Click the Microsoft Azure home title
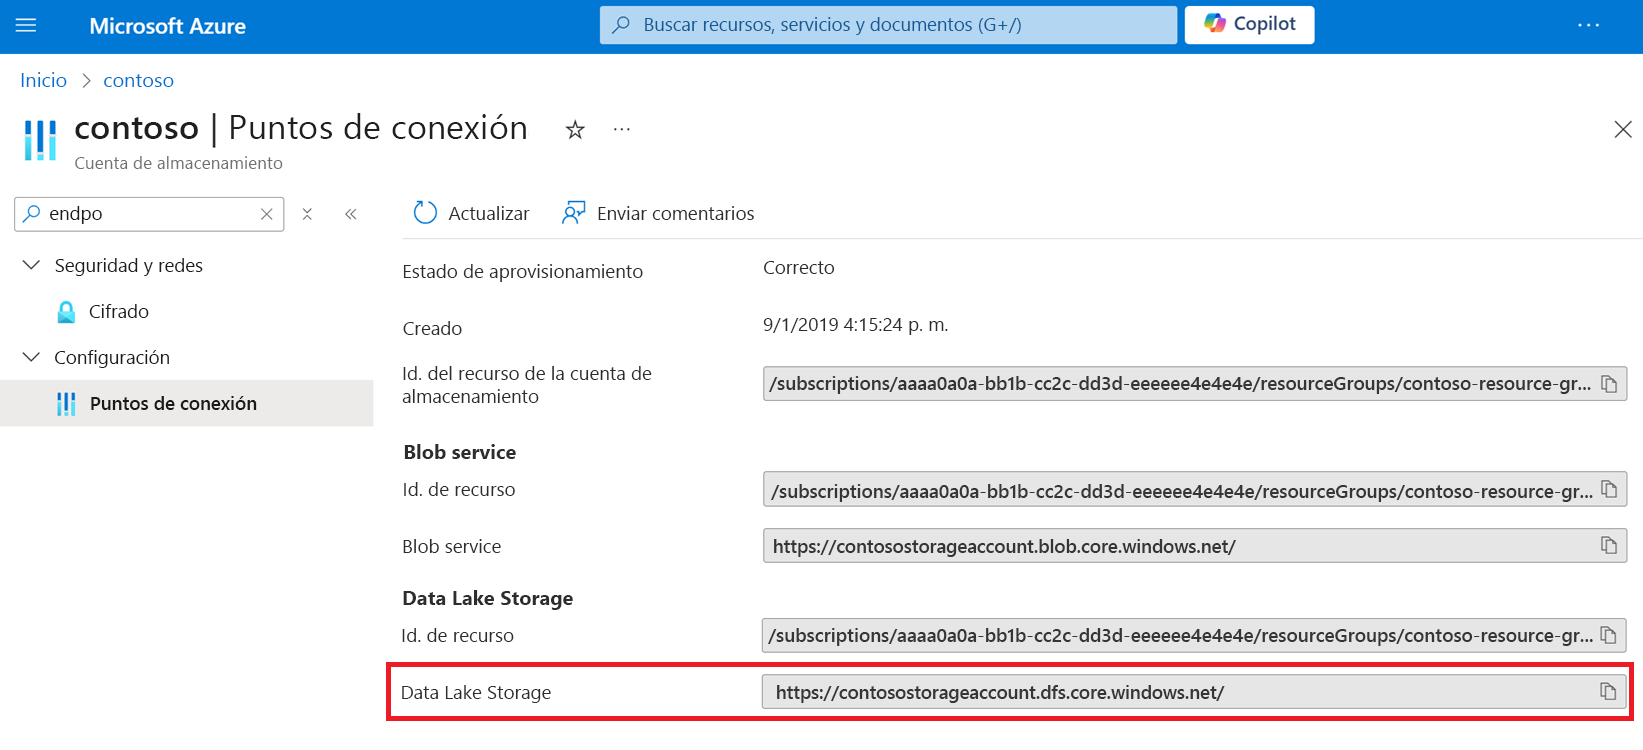1643x750 pixels. click(168, 26)
